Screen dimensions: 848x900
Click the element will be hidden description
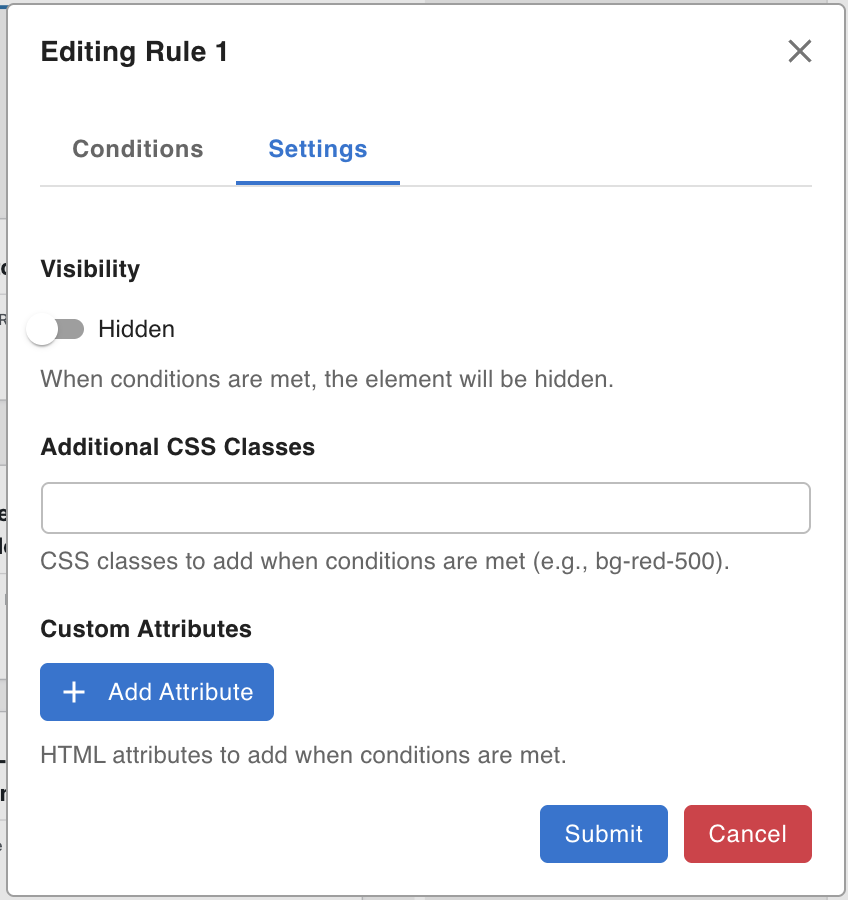pyautogui.click(x=326, y=380)
